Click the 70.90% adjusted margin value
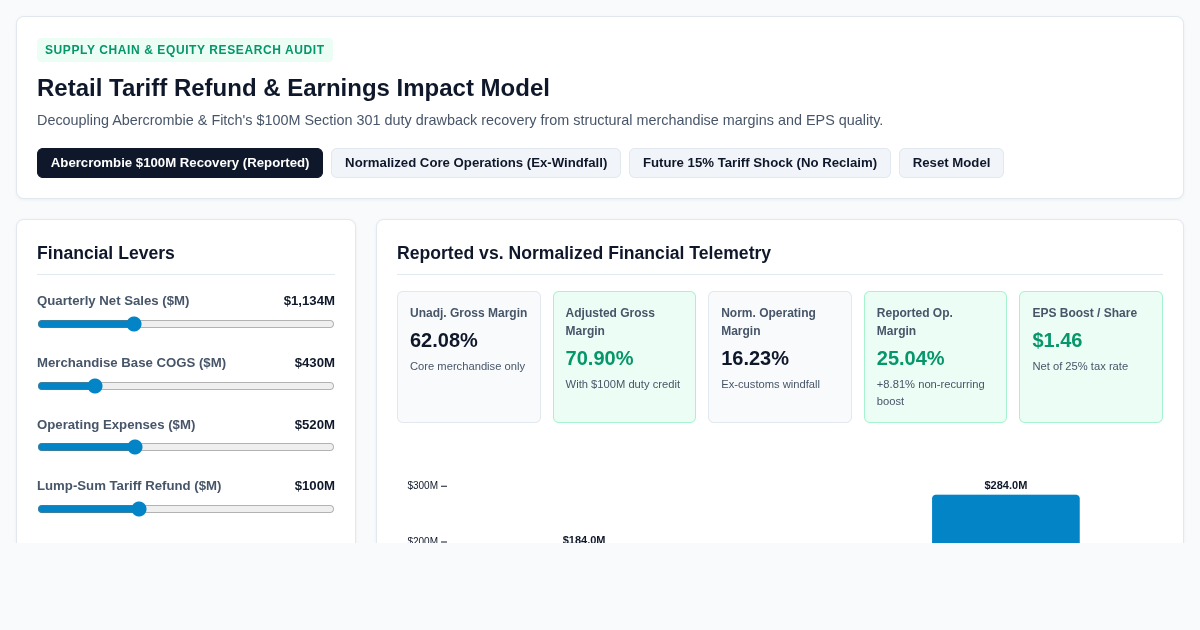Viewport: 1200px width, 630px height. 600,358
